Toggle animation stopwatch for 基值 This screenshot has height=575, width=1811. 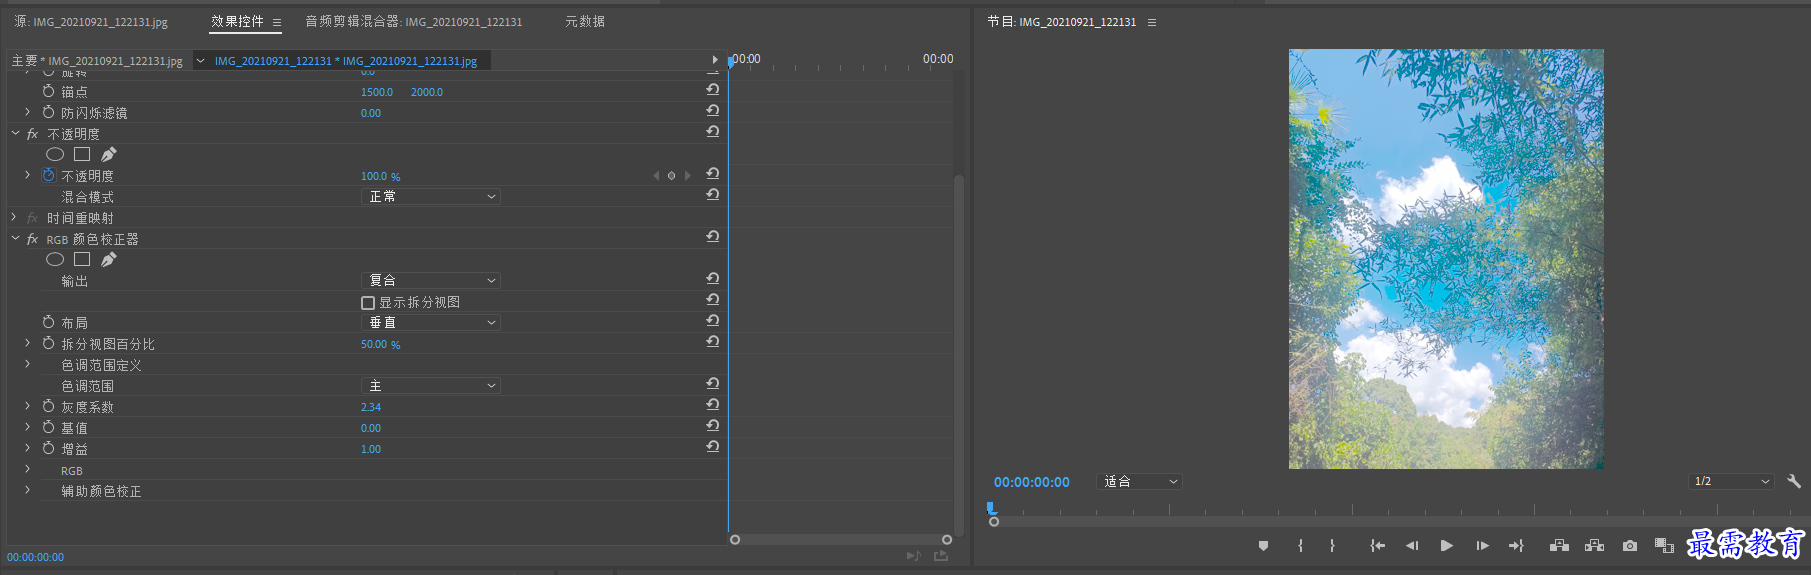pyautogui.click(x=48, y=427)
